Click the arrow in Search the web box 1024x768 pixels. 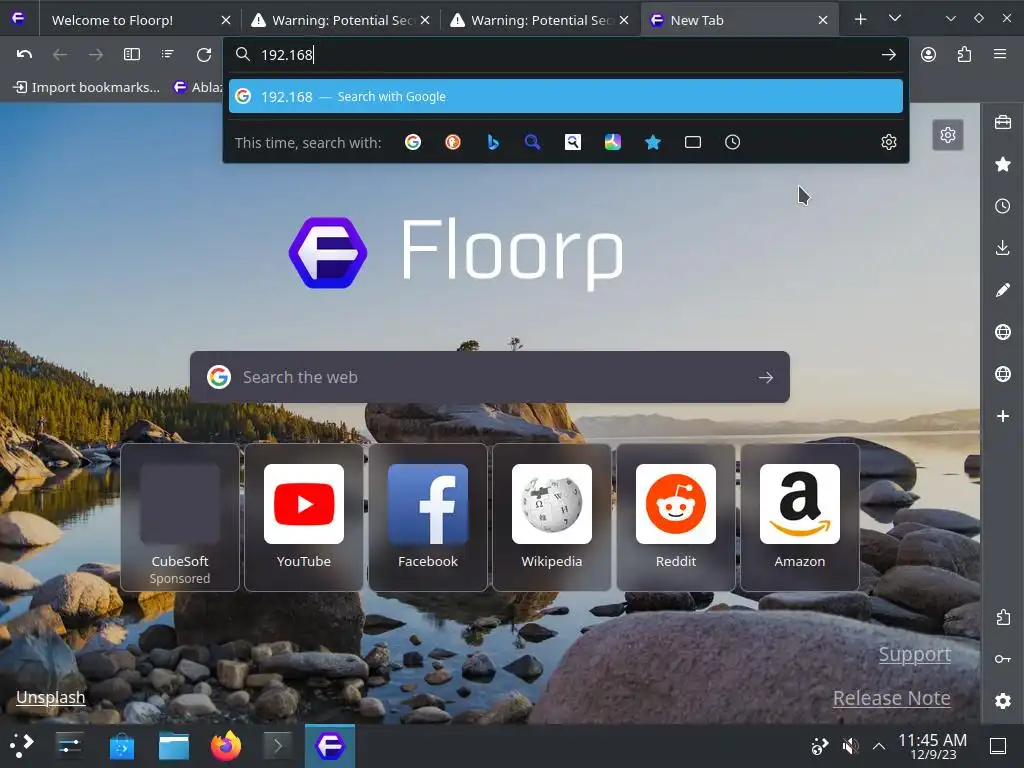tap(765, 377)
